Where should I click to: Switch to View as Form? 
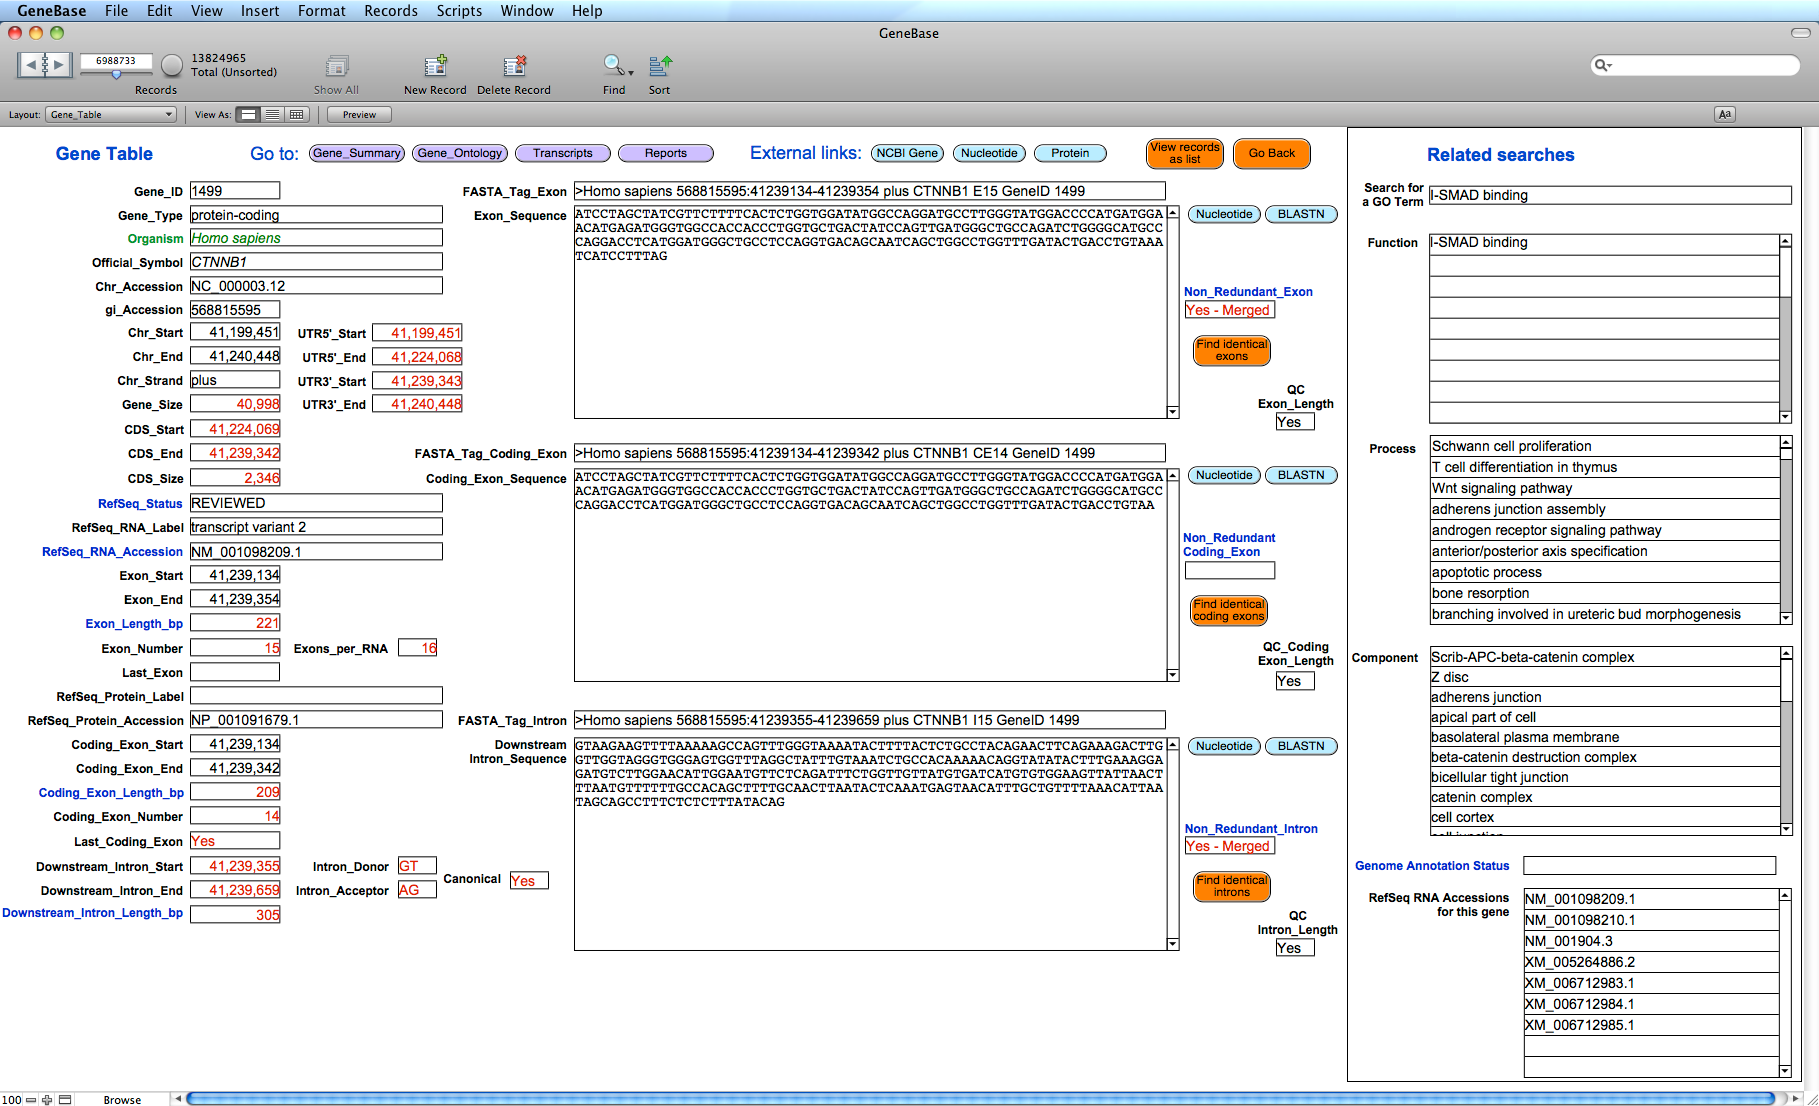[249, 115]
